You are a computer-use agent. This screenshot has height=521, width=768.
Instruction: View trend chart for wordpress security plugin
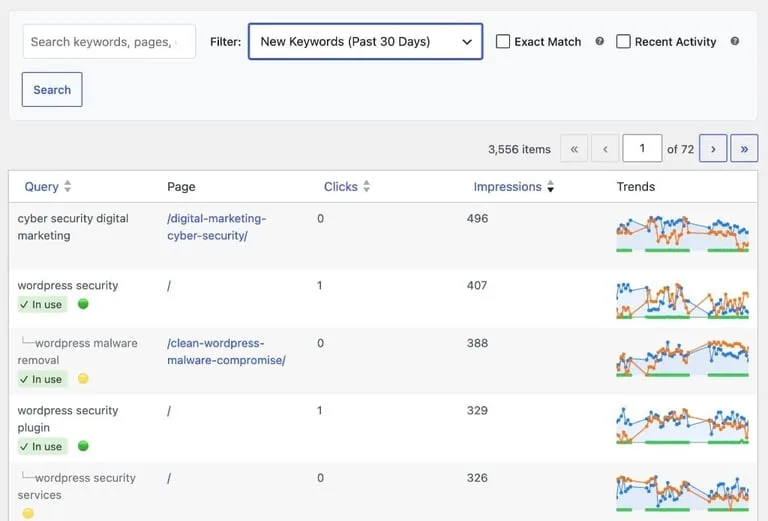point(682,425)
